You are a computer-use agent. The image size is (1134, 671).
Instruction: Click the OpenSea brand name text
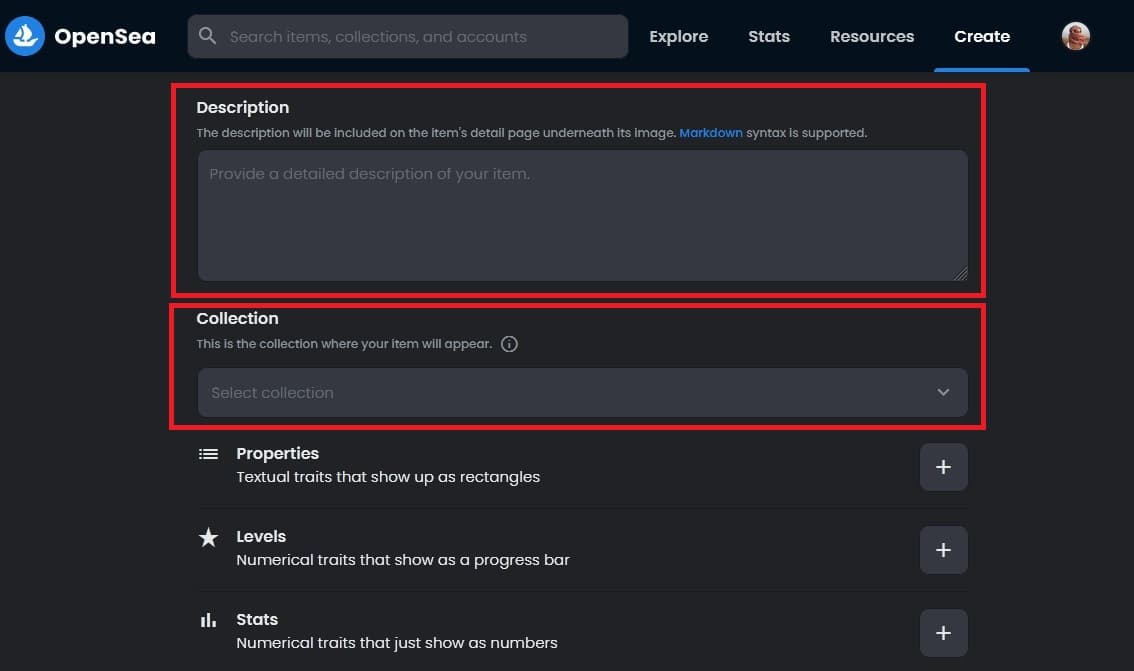(105, 36)
